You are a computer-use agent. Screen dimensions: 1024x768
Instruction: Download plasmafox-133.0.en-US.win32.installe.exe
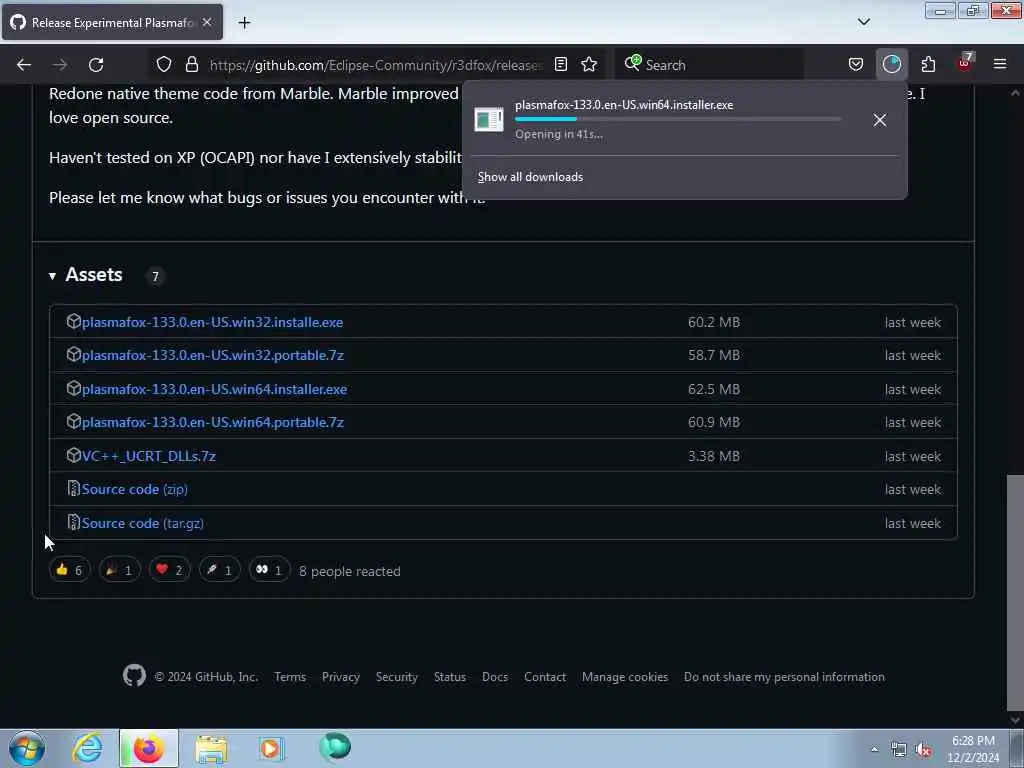(x=212, y=322)
